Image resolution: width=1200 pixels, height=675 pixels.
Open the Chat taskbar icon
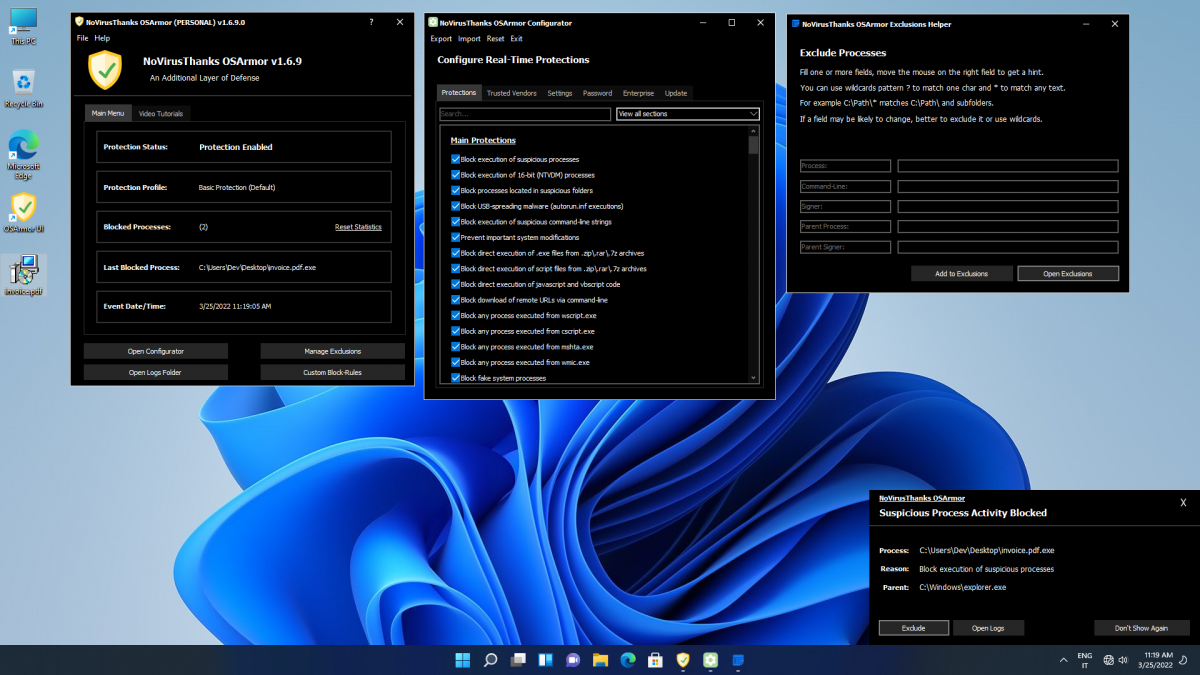pos(573,660)
